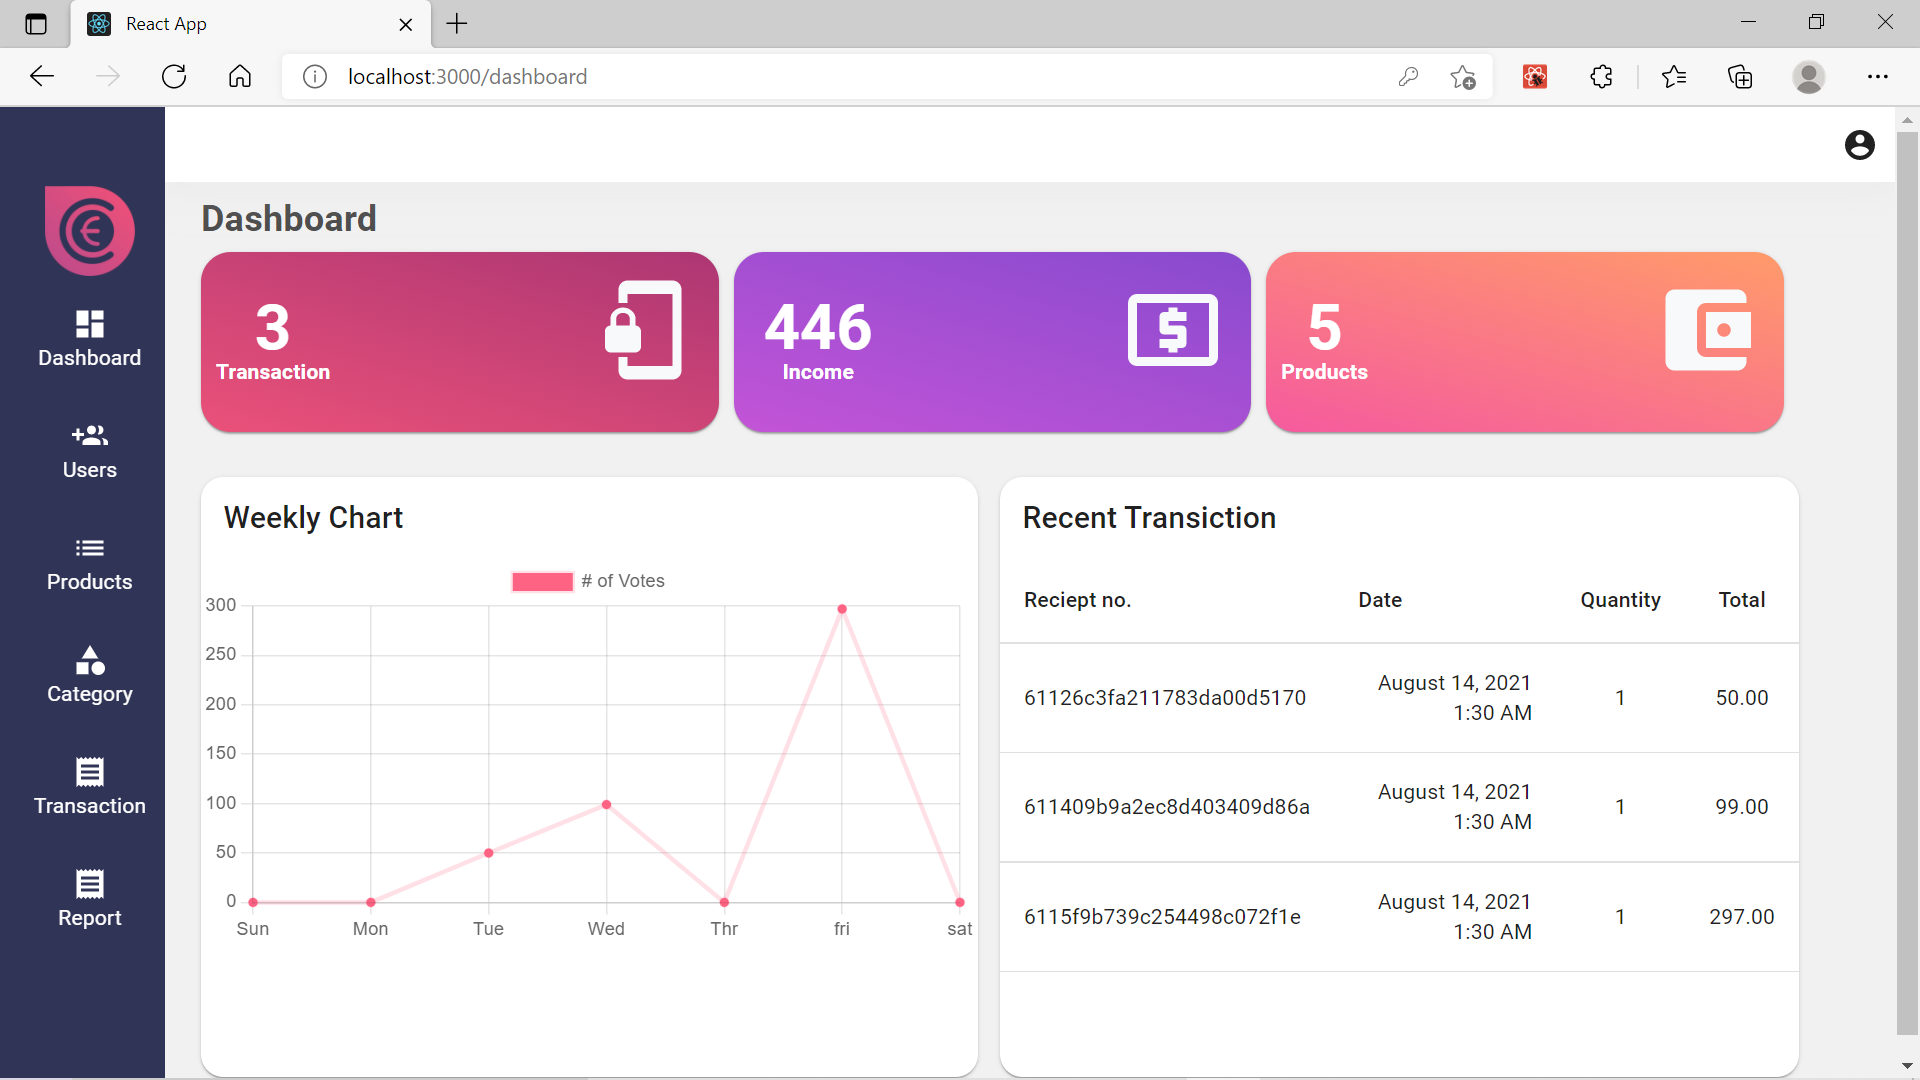Expand the Weekly Chart panel
1920x1080 pixels.
click(315, 518)
